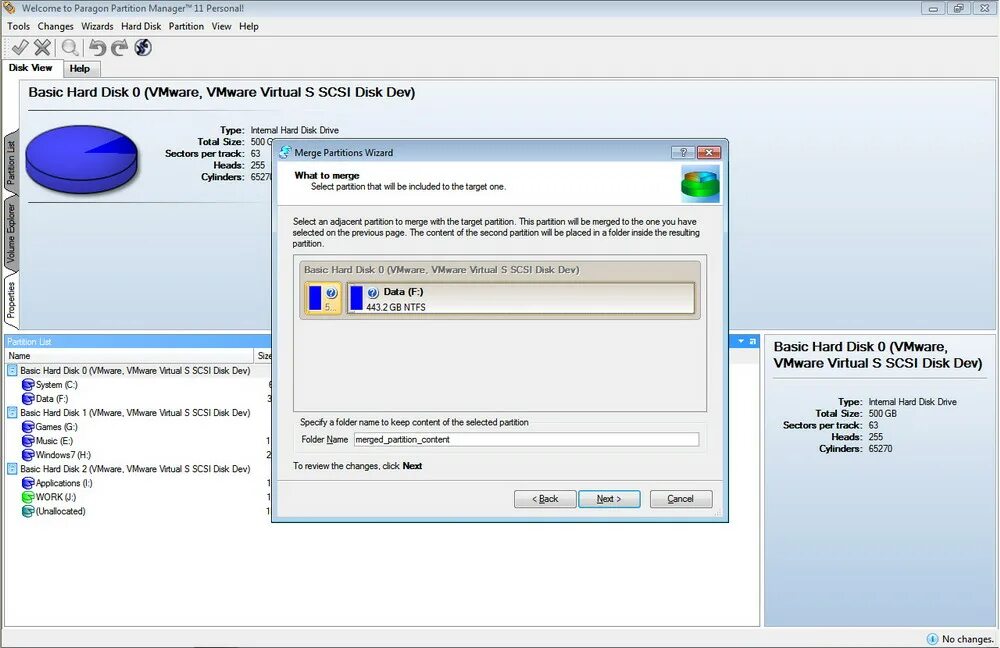1000x648 pixels.
Task: Select Basic Hard Disk 0 row in list
Action: [135, 370]
